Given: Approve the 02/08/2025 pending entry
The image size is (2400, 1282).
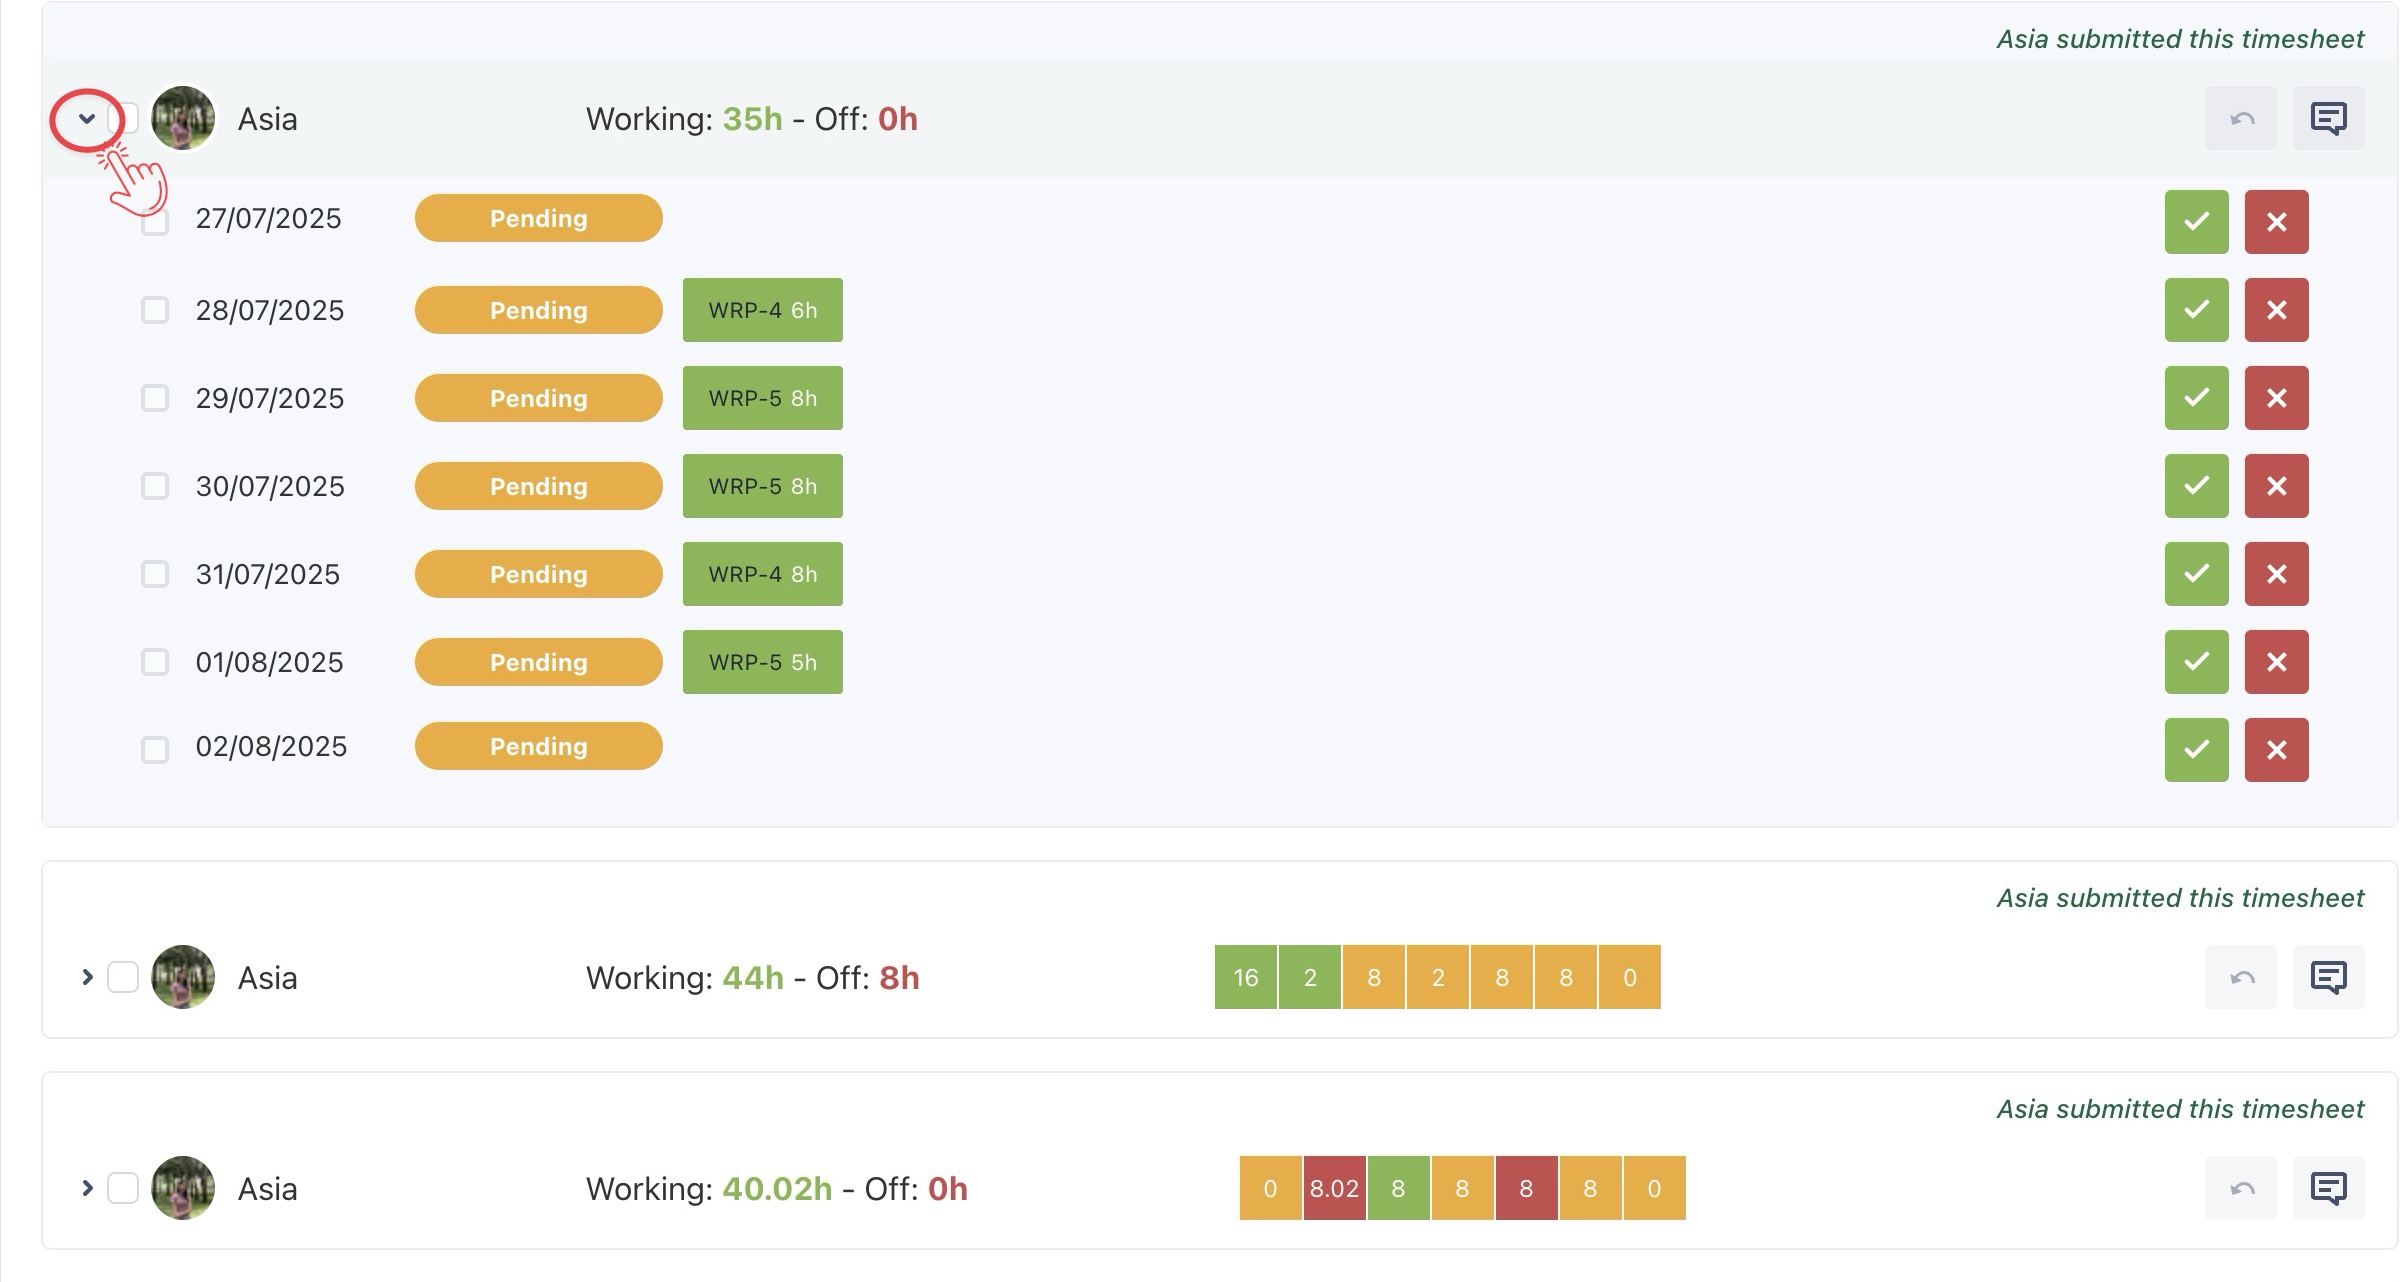Looking at the screenshot, I should [2196, 750].
